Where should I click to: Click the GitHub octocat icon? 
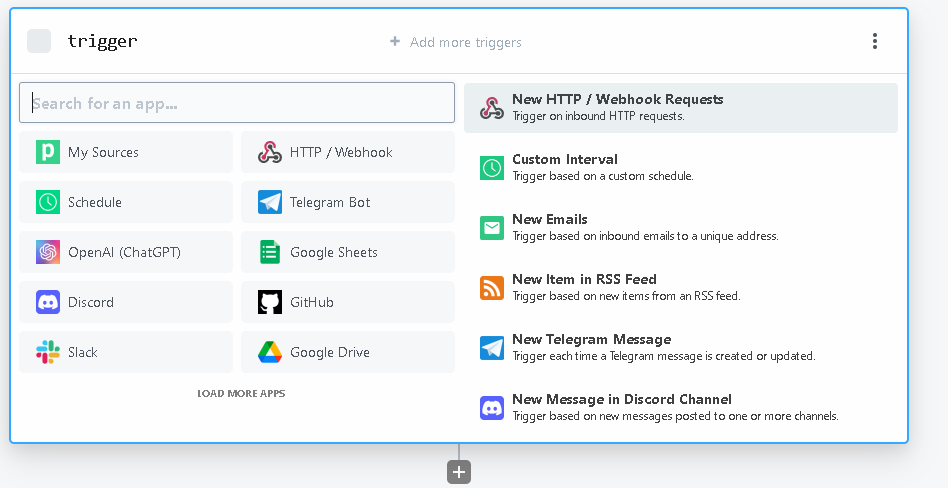point(270,302)
